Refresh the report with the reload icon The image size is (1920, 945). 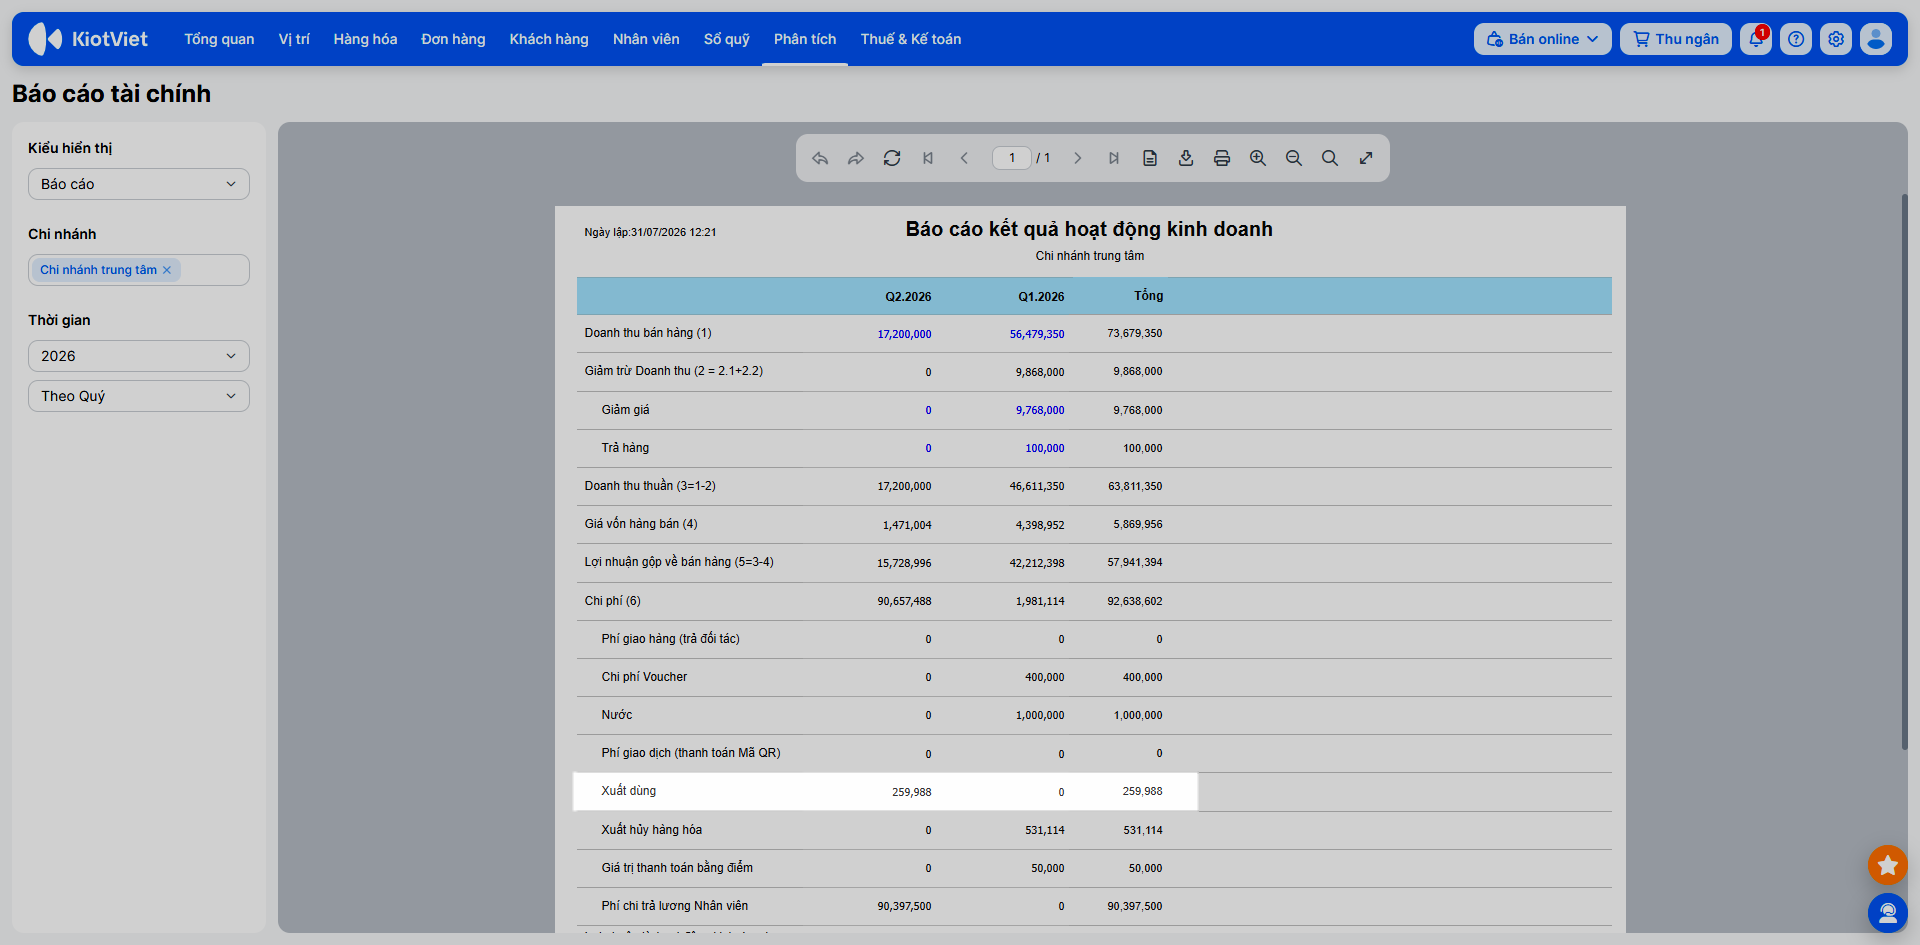892,158
